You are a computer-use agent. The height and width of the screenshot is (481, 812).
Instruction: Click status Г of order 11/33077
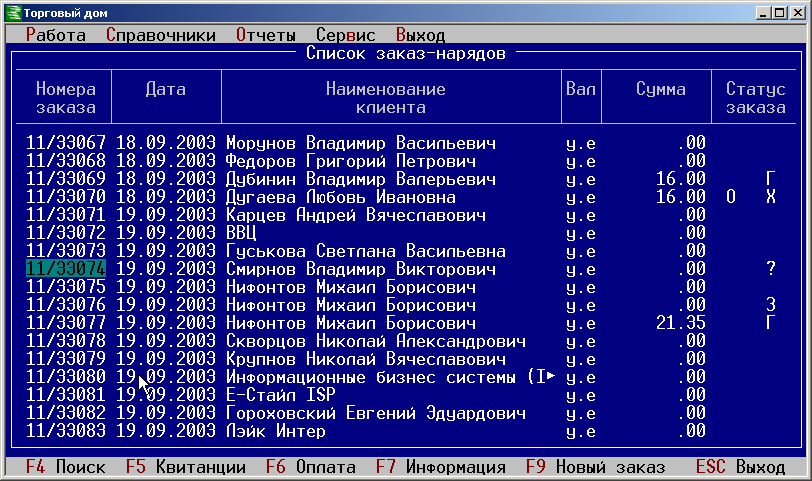pyautogui.click(x=771, y=323)
